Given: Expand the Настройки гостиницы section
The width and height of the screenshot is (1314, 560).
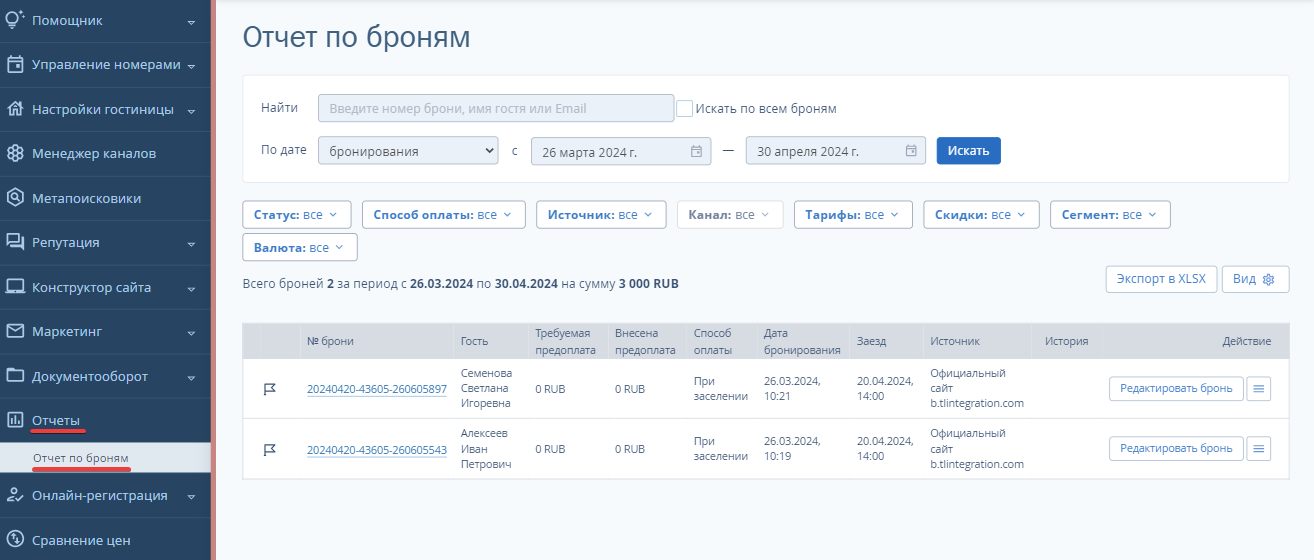Looking at the screenshot, I should pyautogui.click(x=191, y=110).
